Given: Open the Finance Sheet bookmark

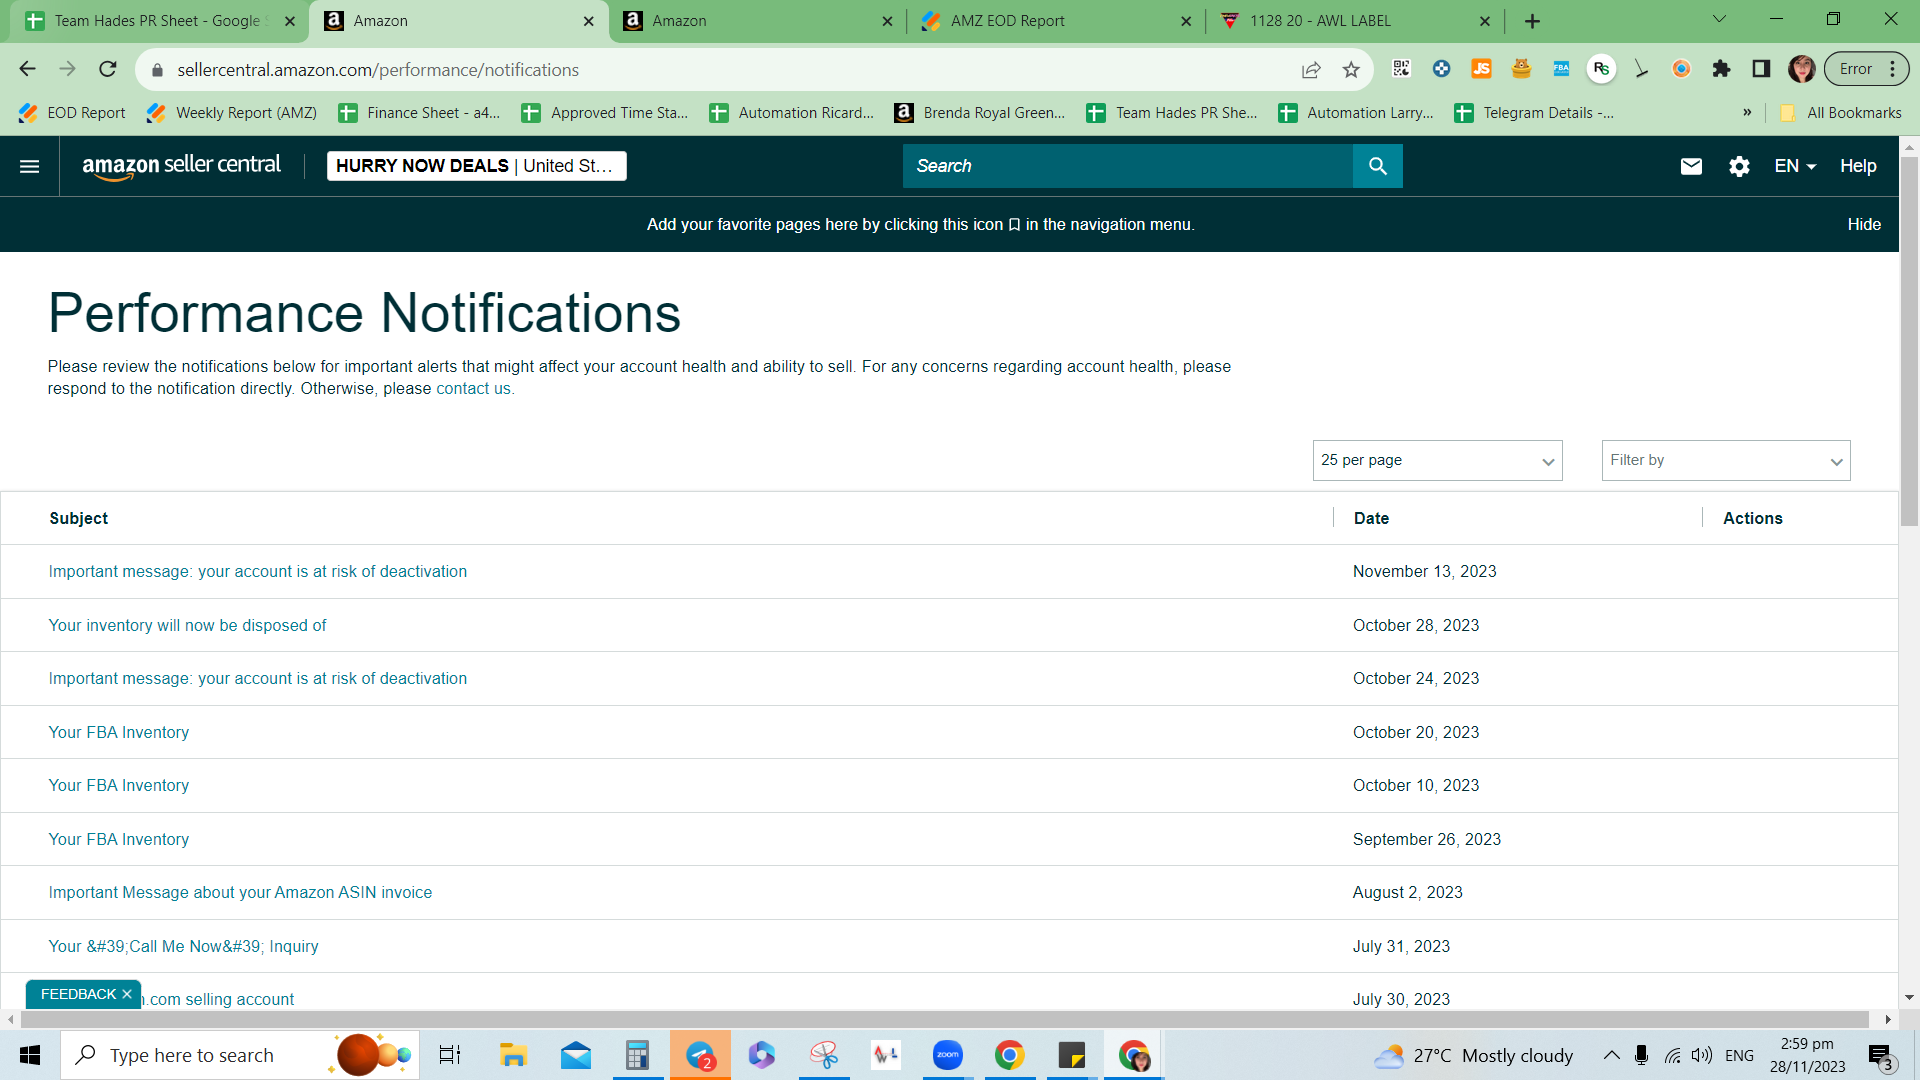Looking at the screenshot, I should tap(419, 113).
